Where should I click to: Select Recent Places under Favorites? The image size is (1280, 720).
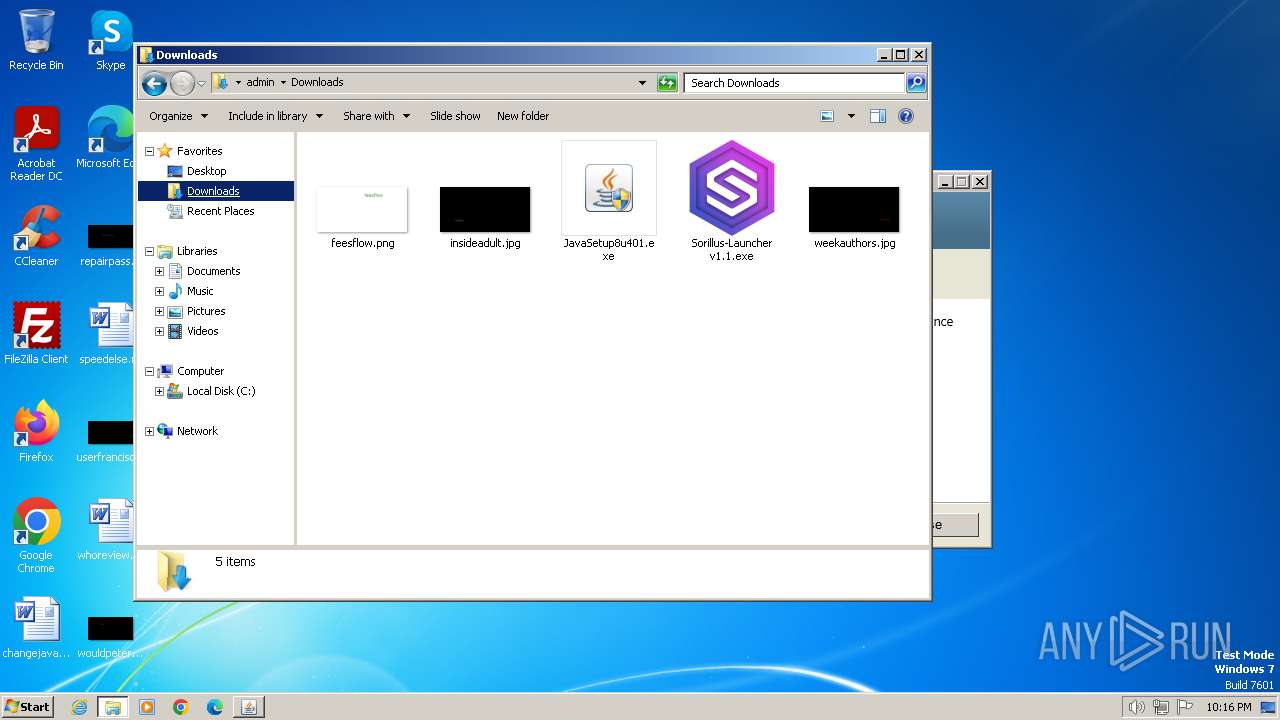[220, 211]
